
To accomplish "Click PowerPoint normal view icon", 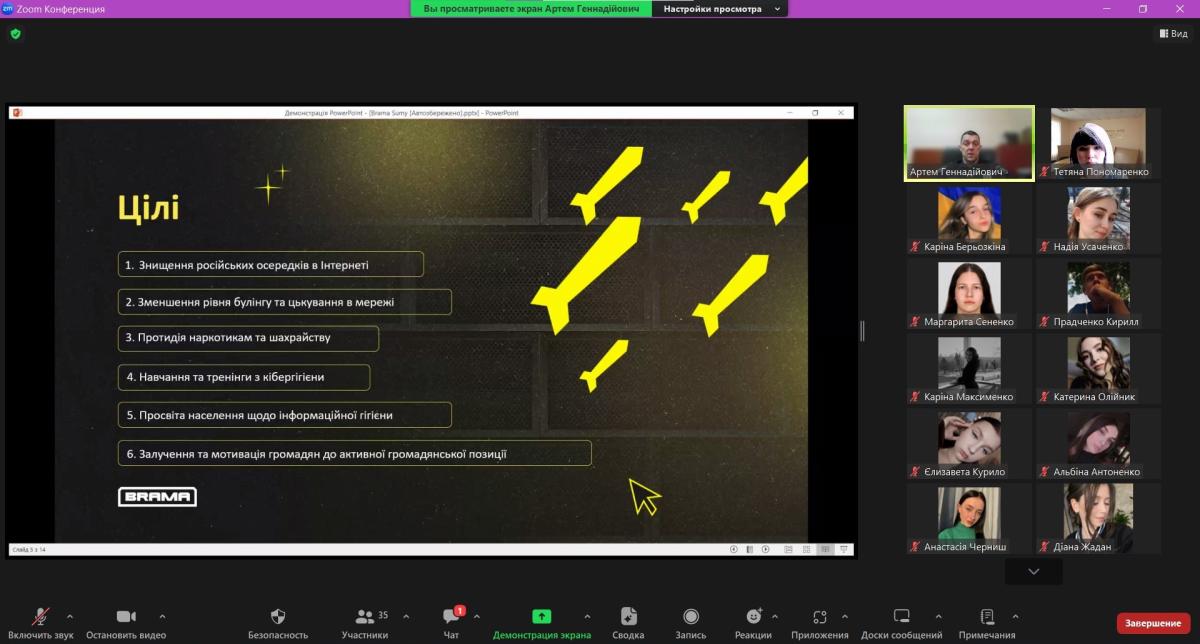I will click(788, 549).
